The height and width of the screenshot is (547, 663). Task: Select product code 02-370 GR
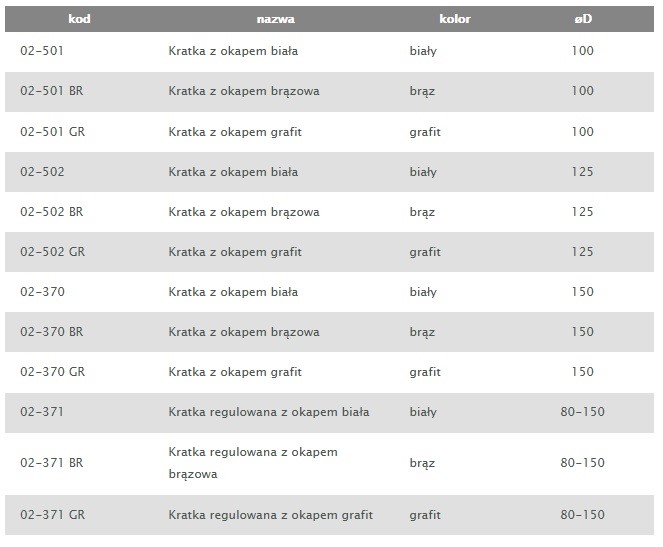click(x=52, y=372)
